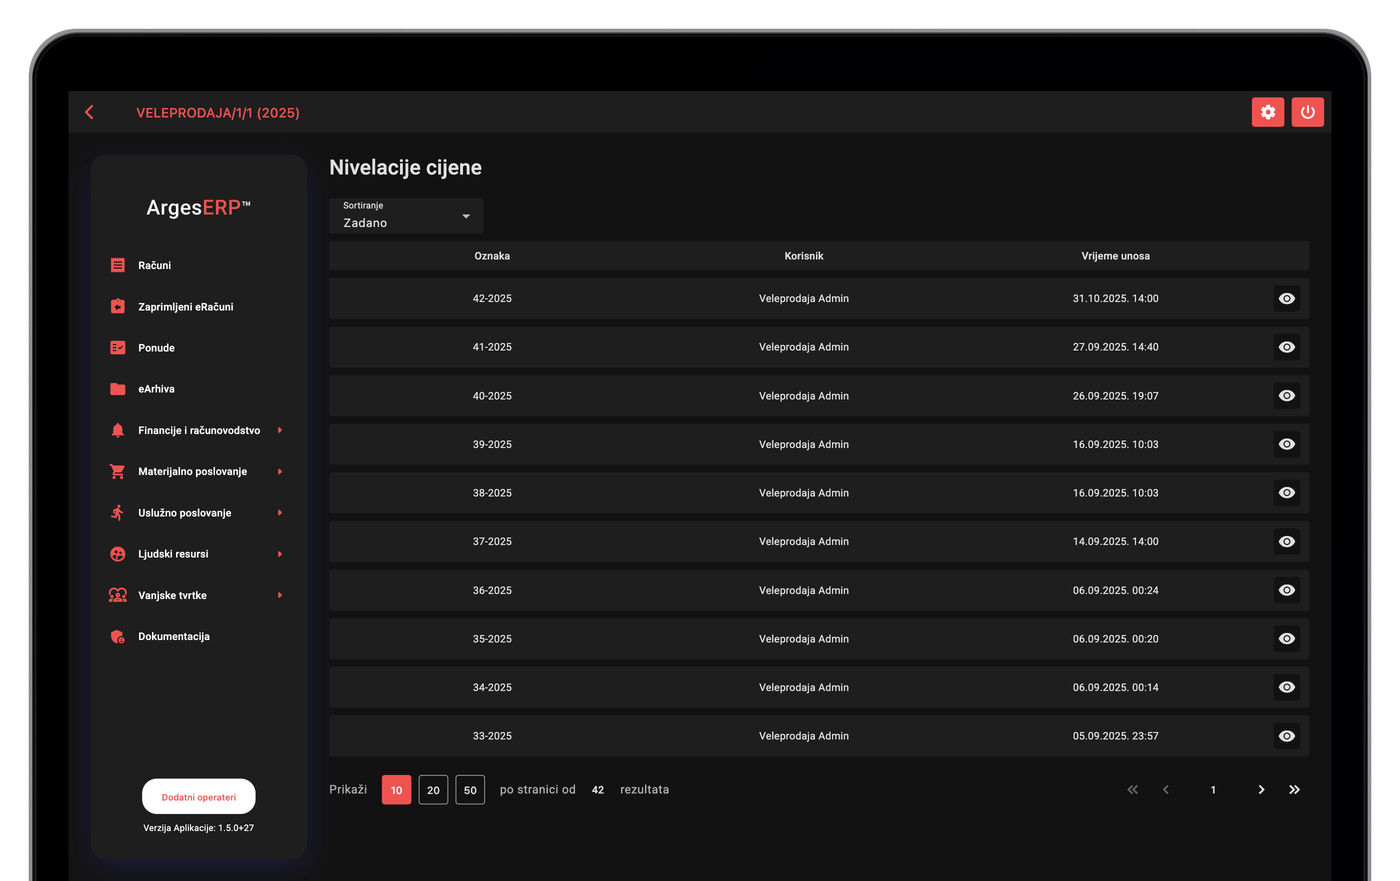The width and height of the screenshot is (1400, 881).
Task: Show entry 33-2025 via eye icon
Action: click(1287, 736)
